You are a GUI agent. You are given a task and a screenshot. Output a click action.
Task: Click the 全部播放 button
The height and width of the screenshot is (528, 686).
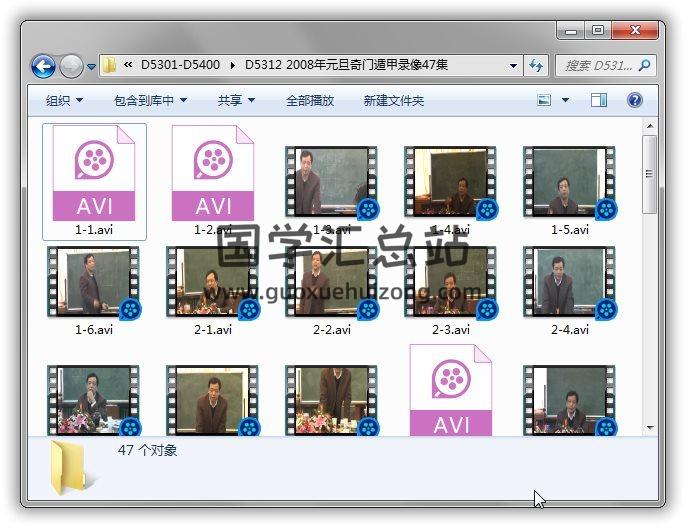(310, 100)
